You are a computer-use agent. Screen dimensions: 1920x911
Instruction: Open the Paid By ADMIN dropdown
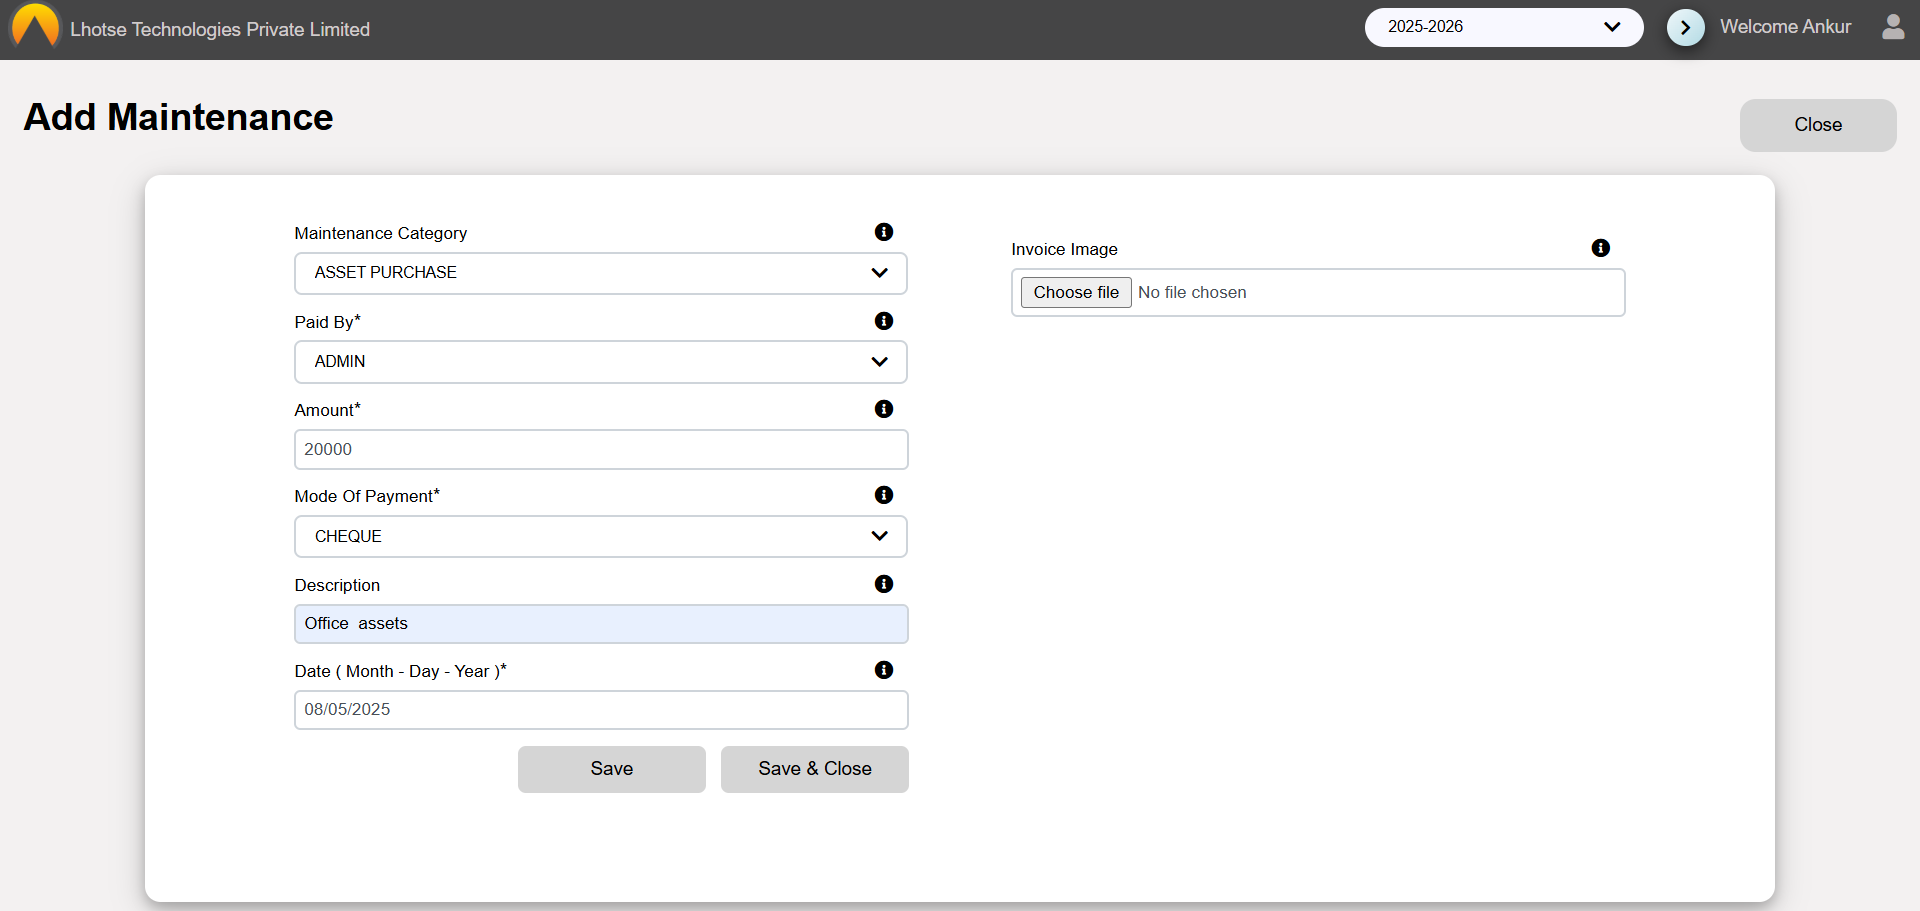(601, 362)
